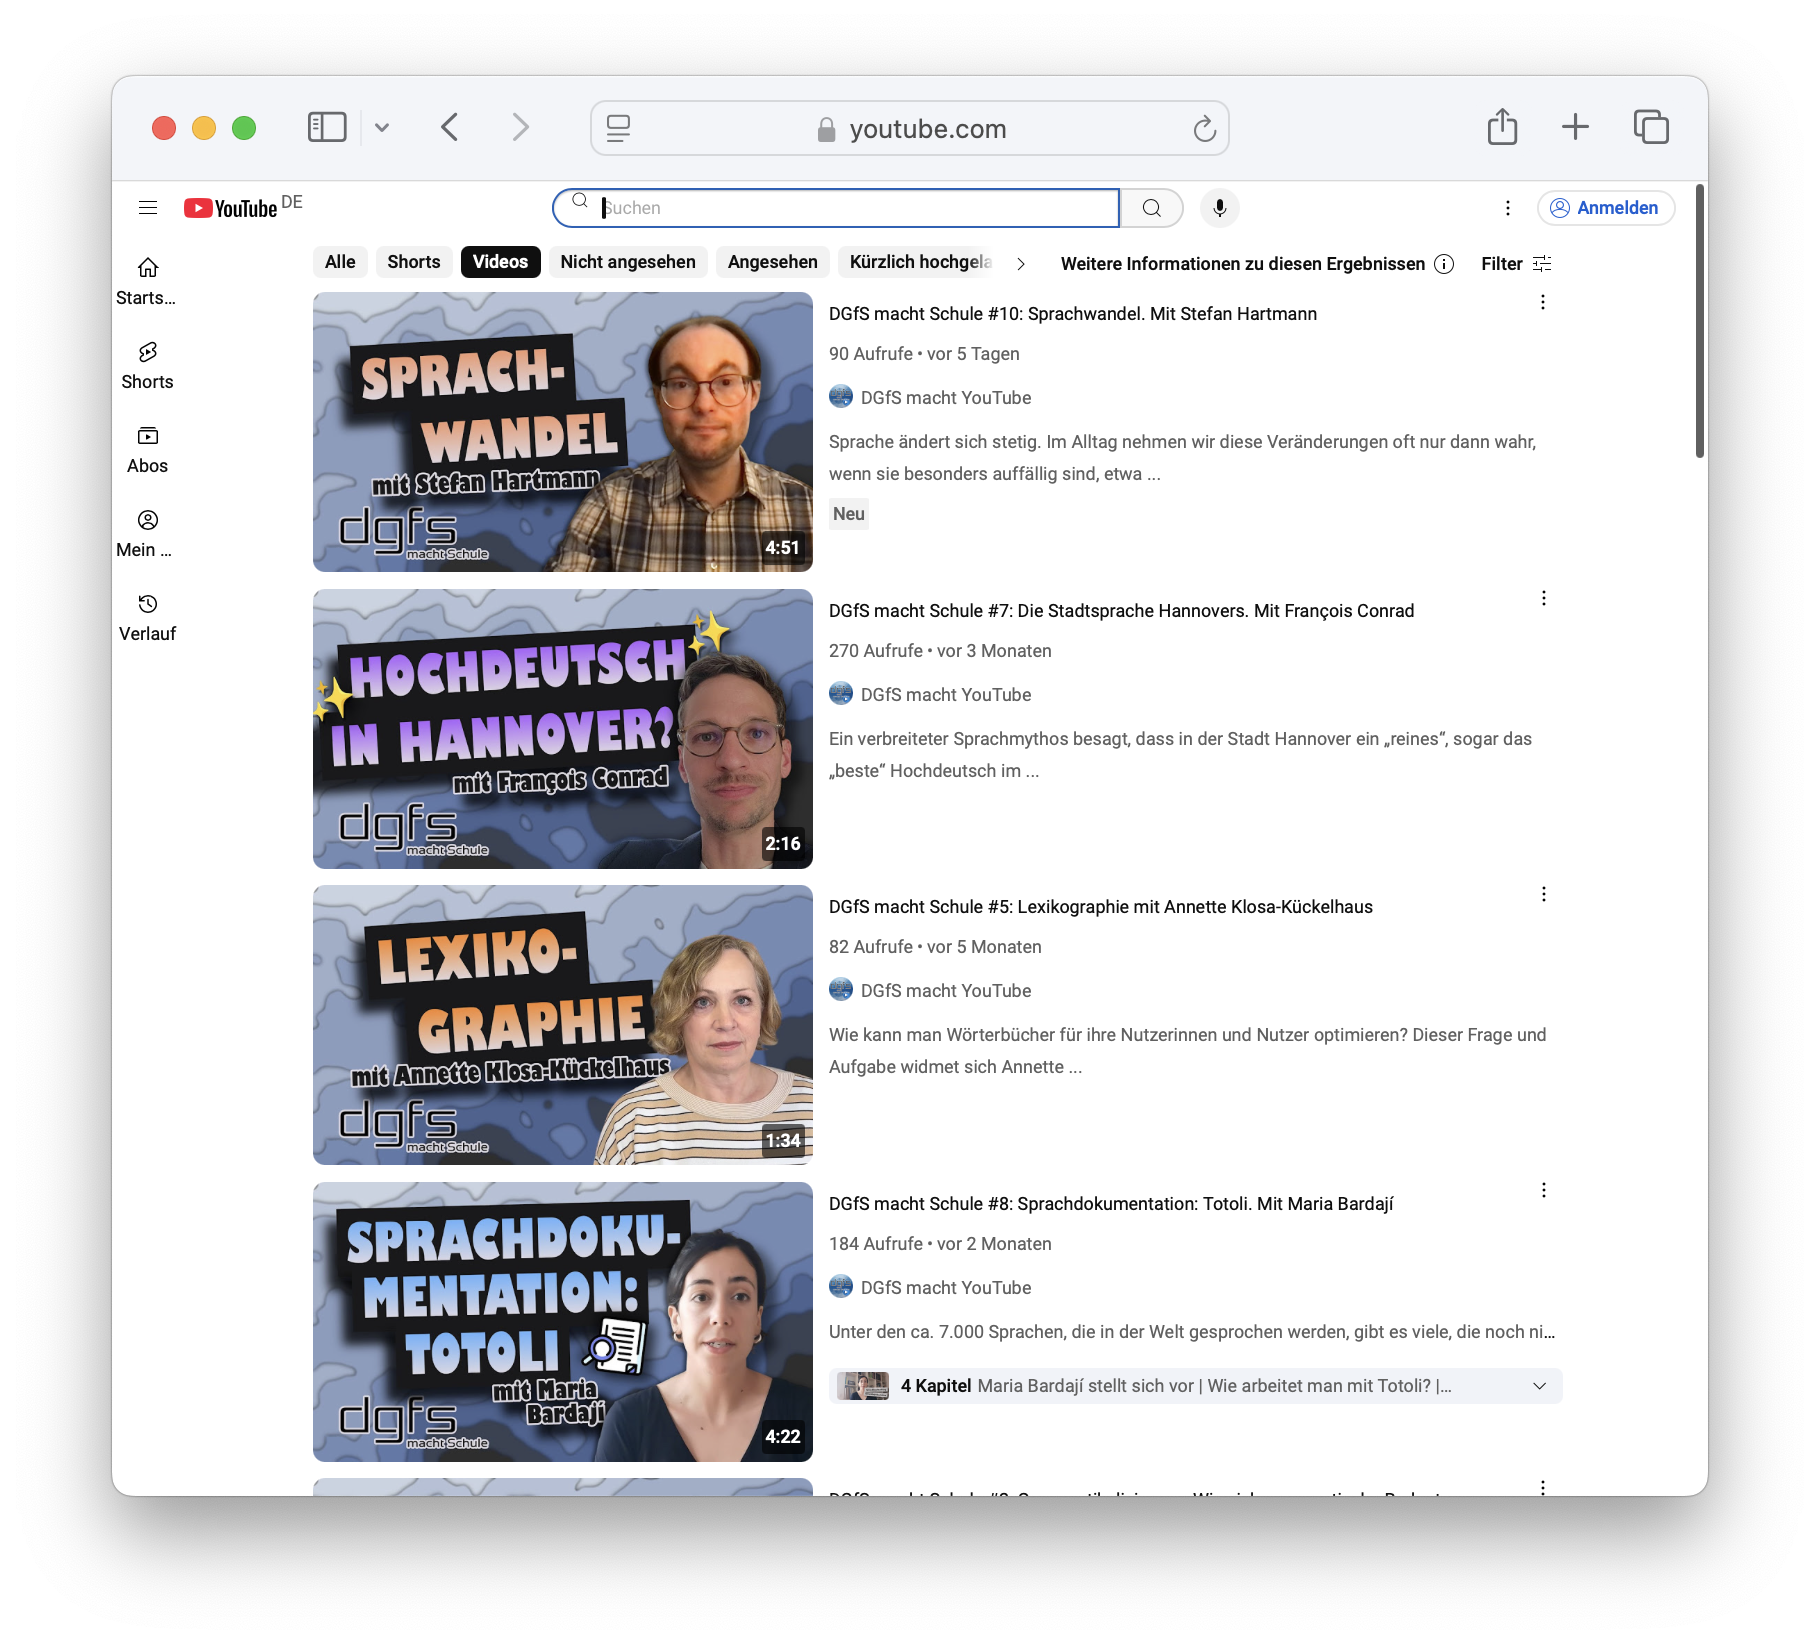Click the Safari share icon
Image resolution: width=1820 pixels, height=1644 pixels.
[1502, 127]
